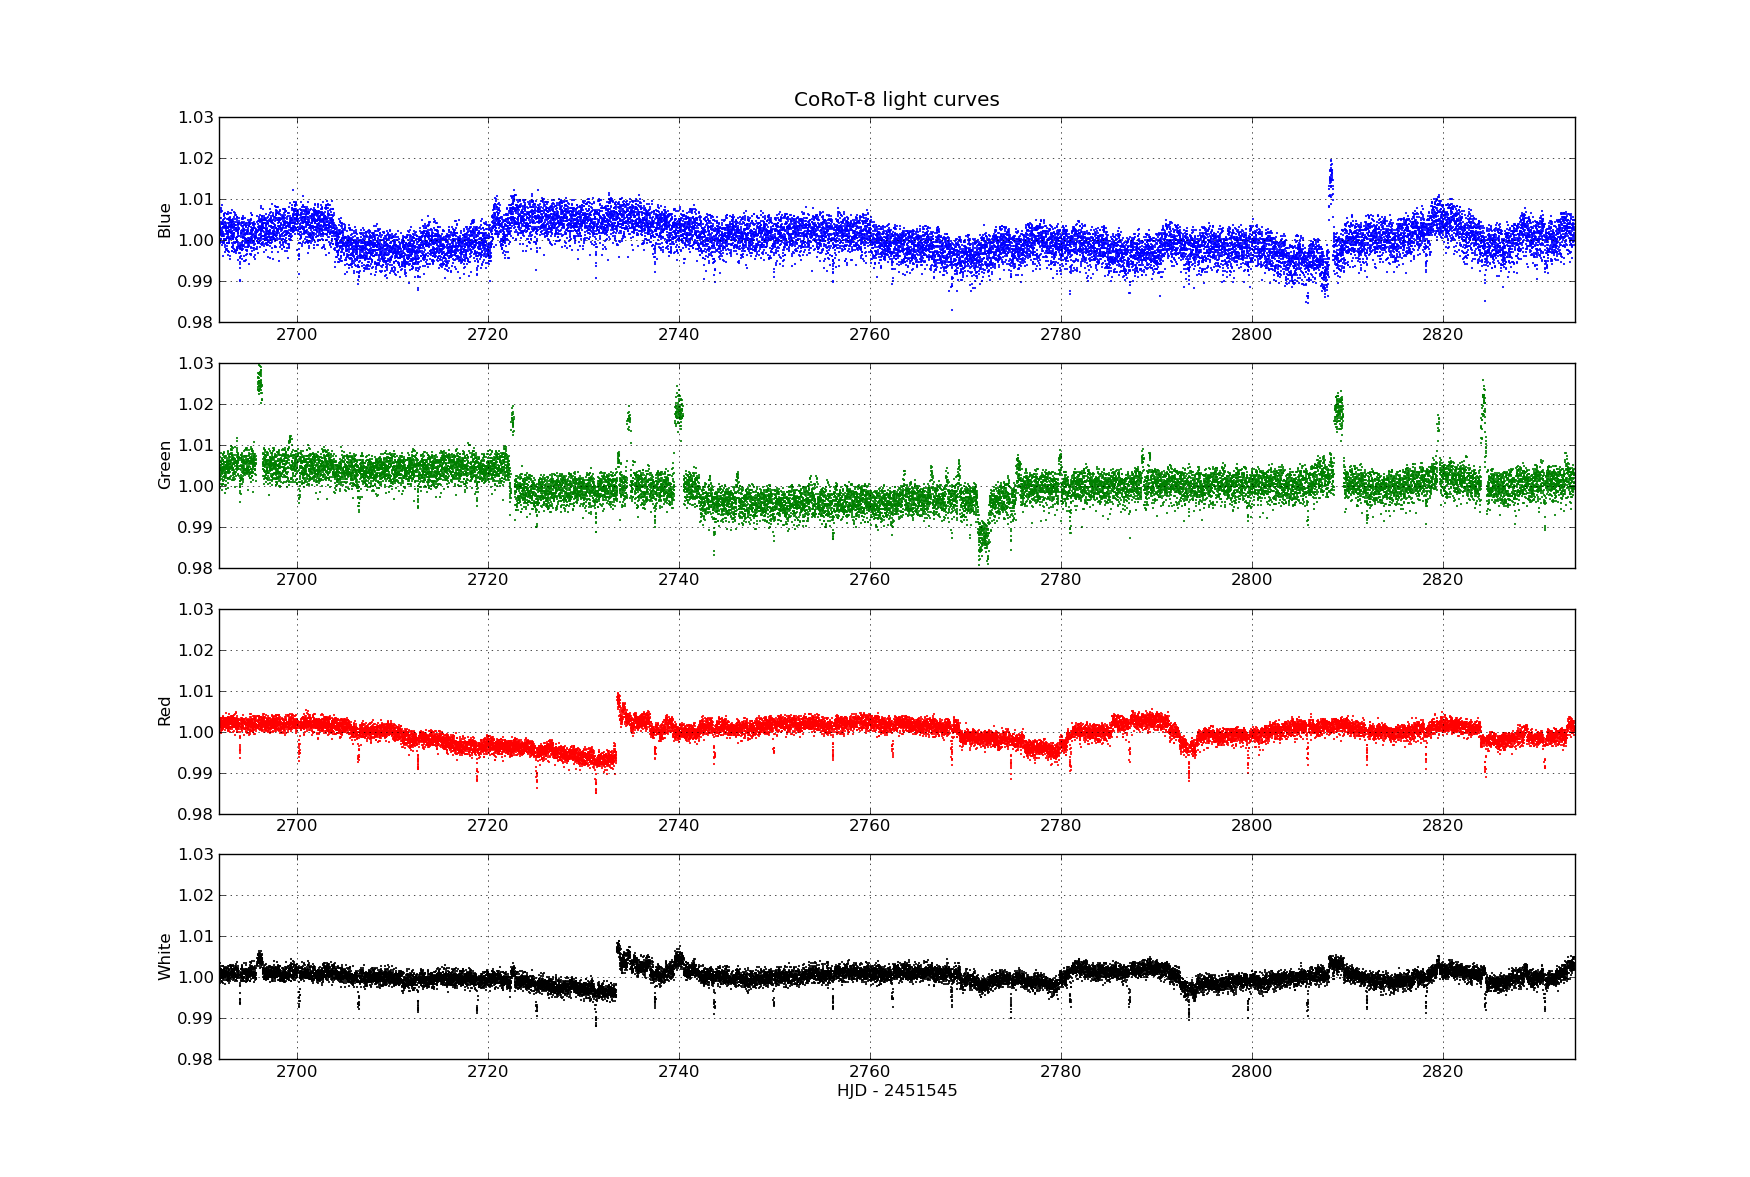The image size is (1750, 1177).
Task: Select the 0.98 tick label on the White panel
Action: (196, 1060)
